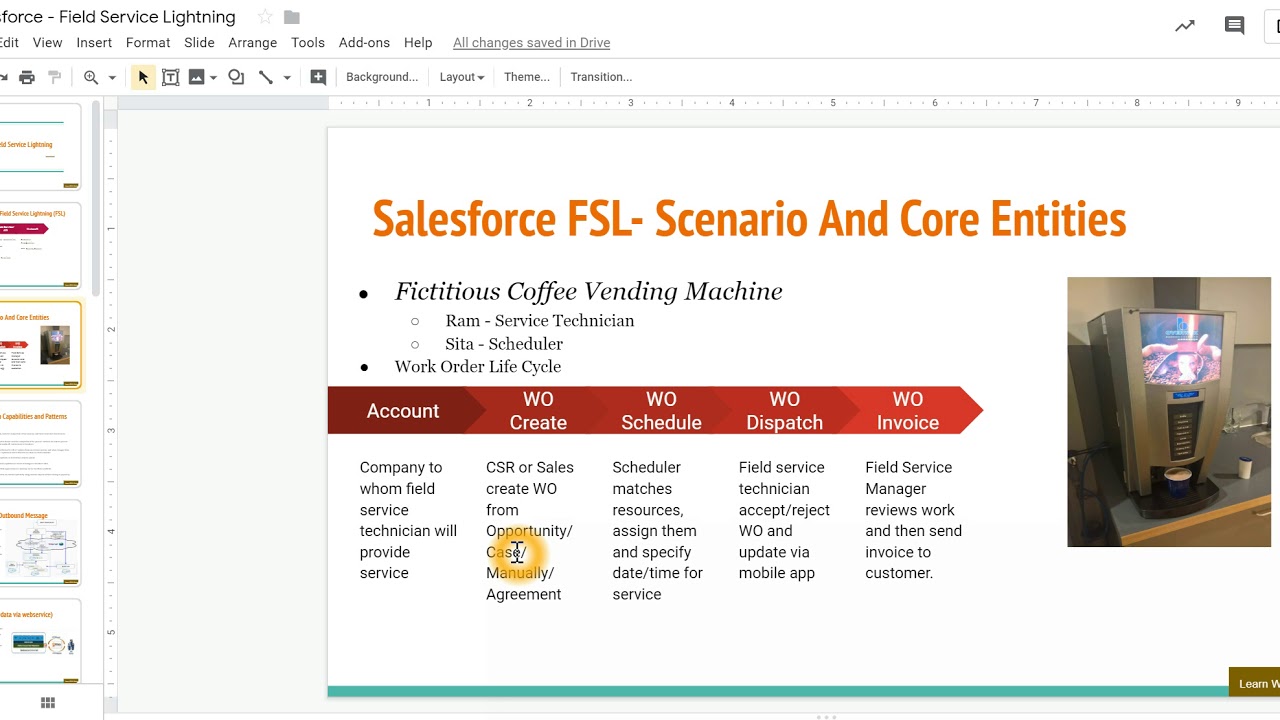Click 'Field service technician accept/reject' text block
Viewport: 1280px width, 720px height.
coord(785,520)
